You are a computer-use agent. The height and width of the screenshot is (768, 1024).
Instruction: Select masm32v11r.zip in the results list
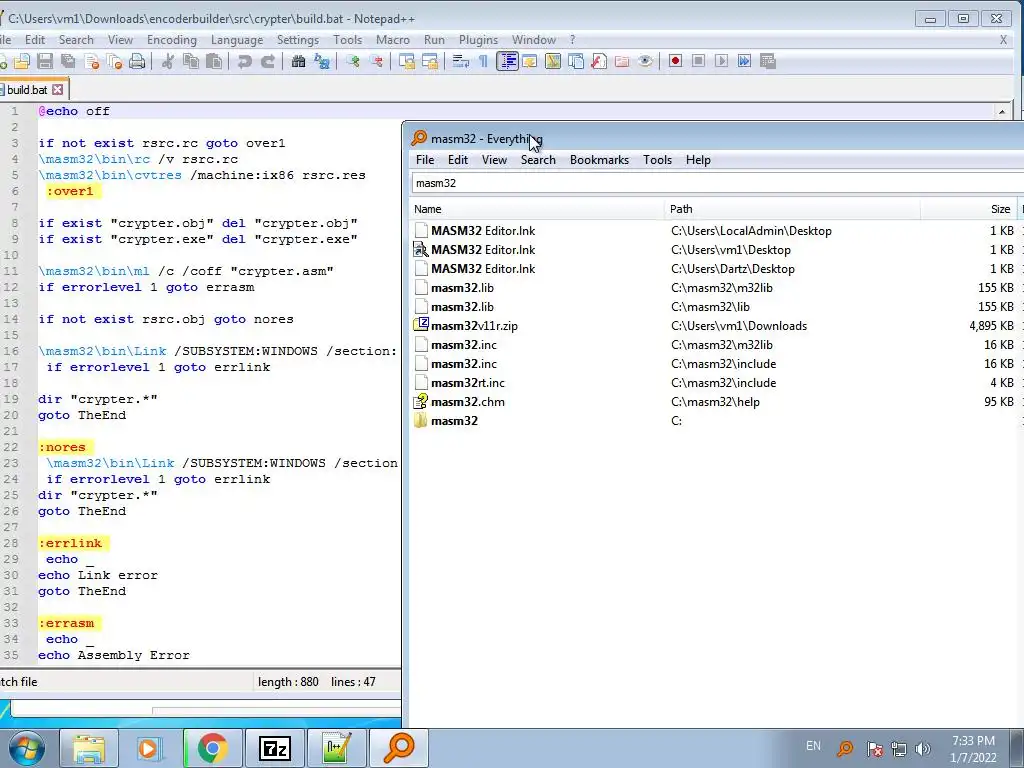point(474,326)
